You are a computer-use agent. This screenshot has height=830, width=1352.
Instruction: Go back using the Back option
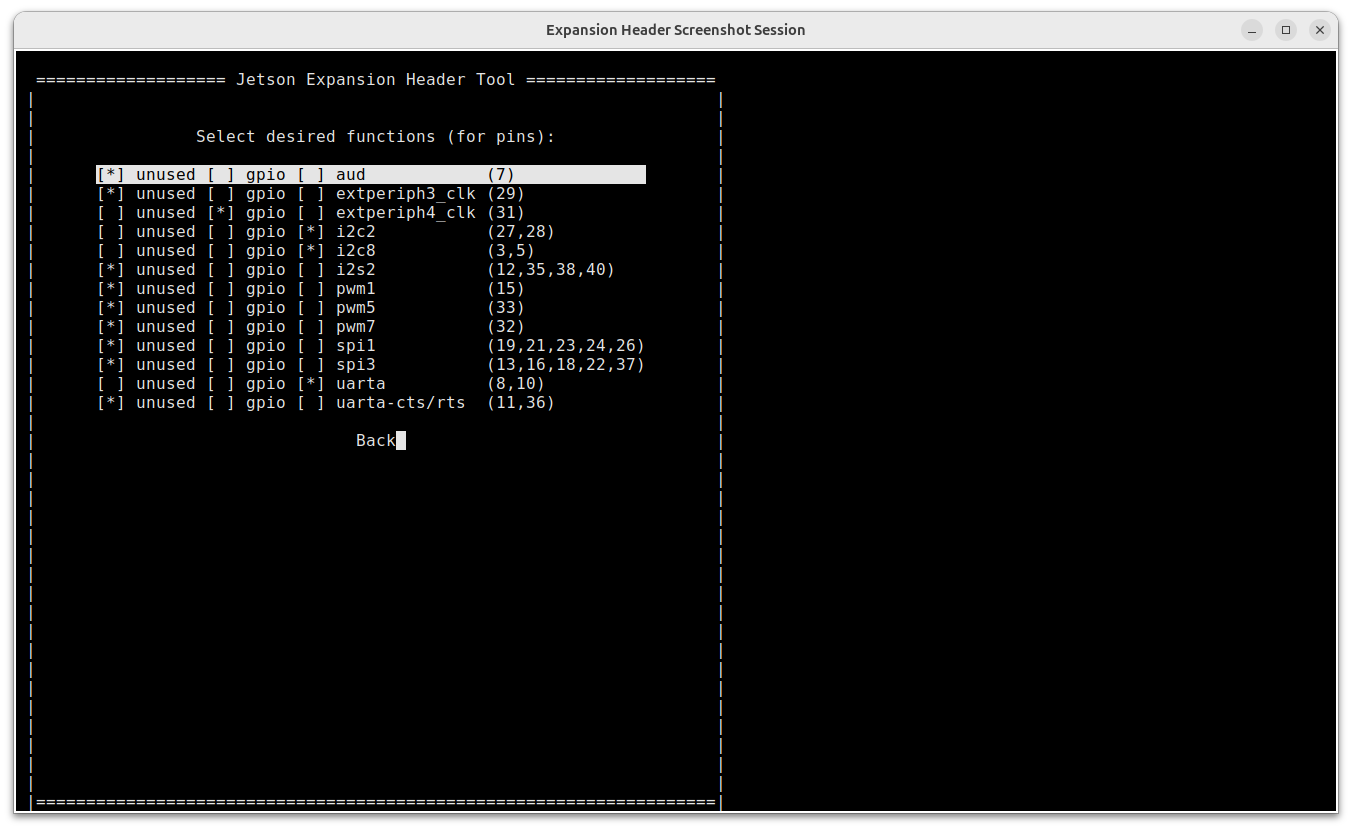coord(376,441)
